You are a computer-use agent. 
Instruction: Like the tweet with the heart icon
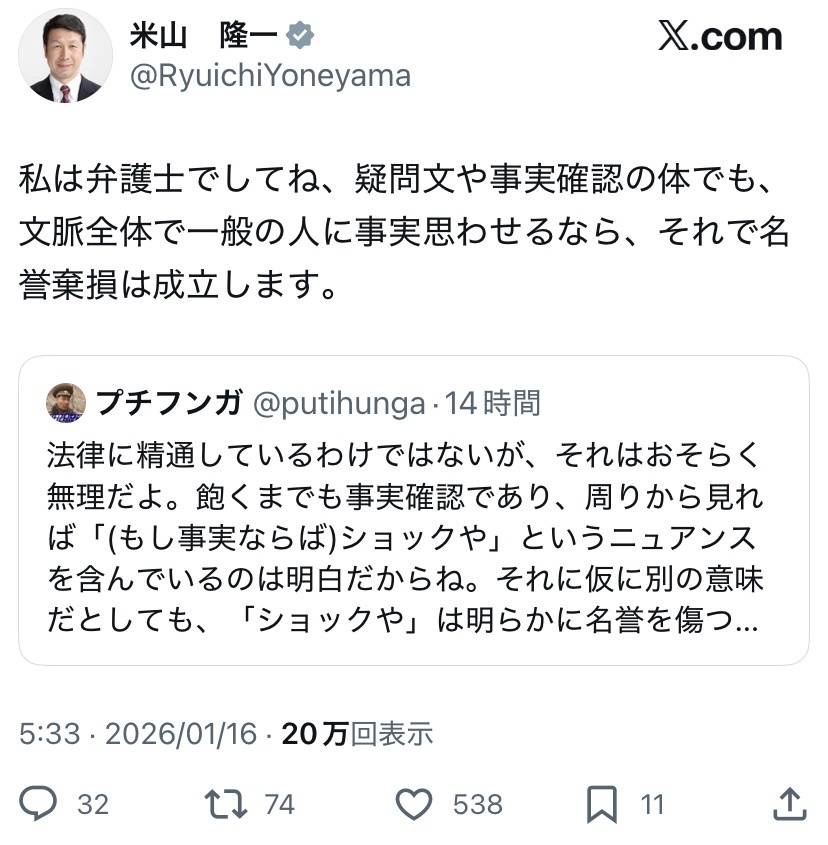pyautogui.click(x=413, y=803)
